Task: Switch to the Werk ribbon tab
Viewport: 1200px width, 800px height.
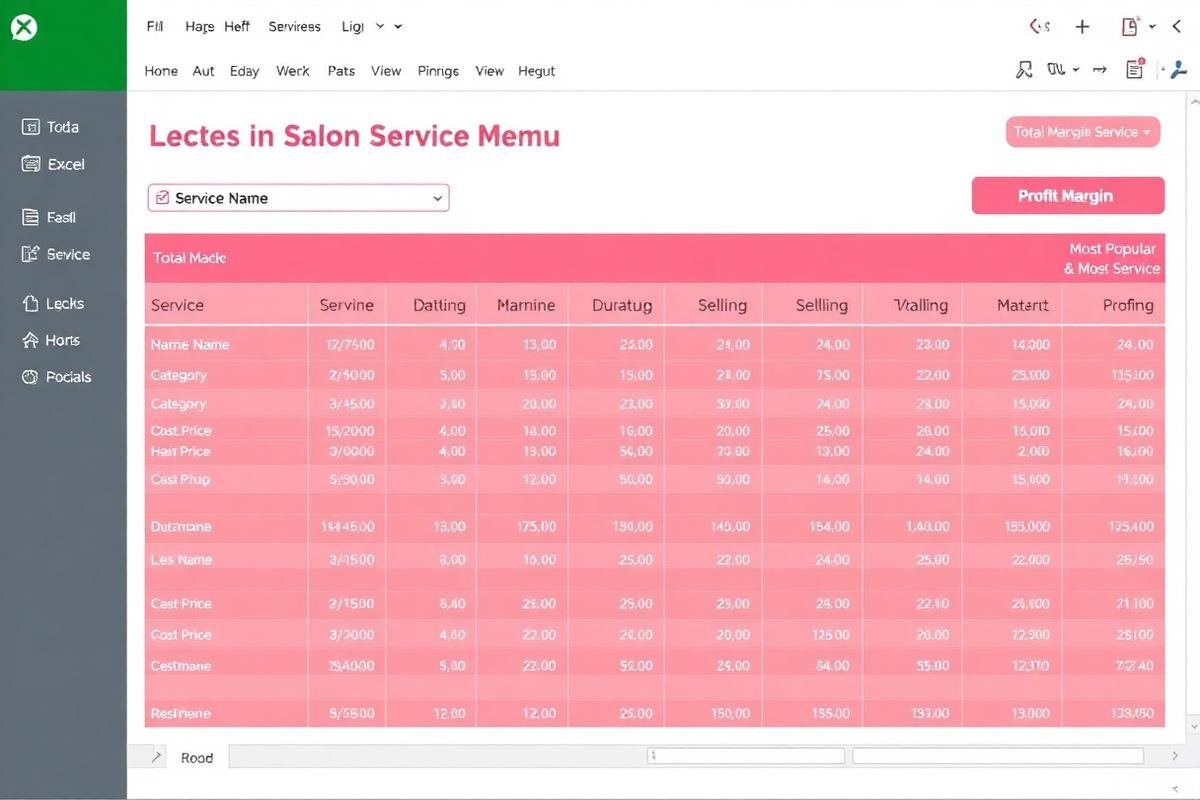Action: [x=293, y=71]
